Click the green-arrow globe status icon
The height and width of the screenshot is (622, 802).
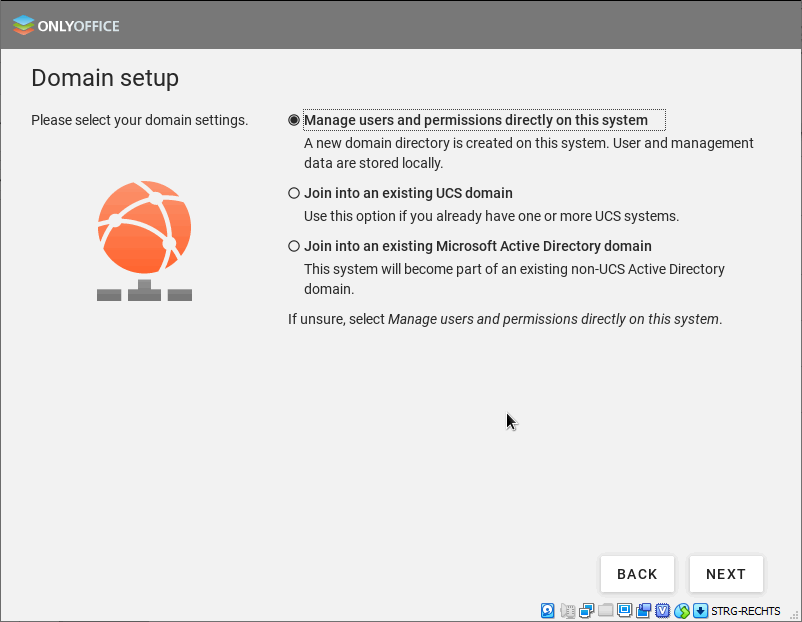point(682,611)
